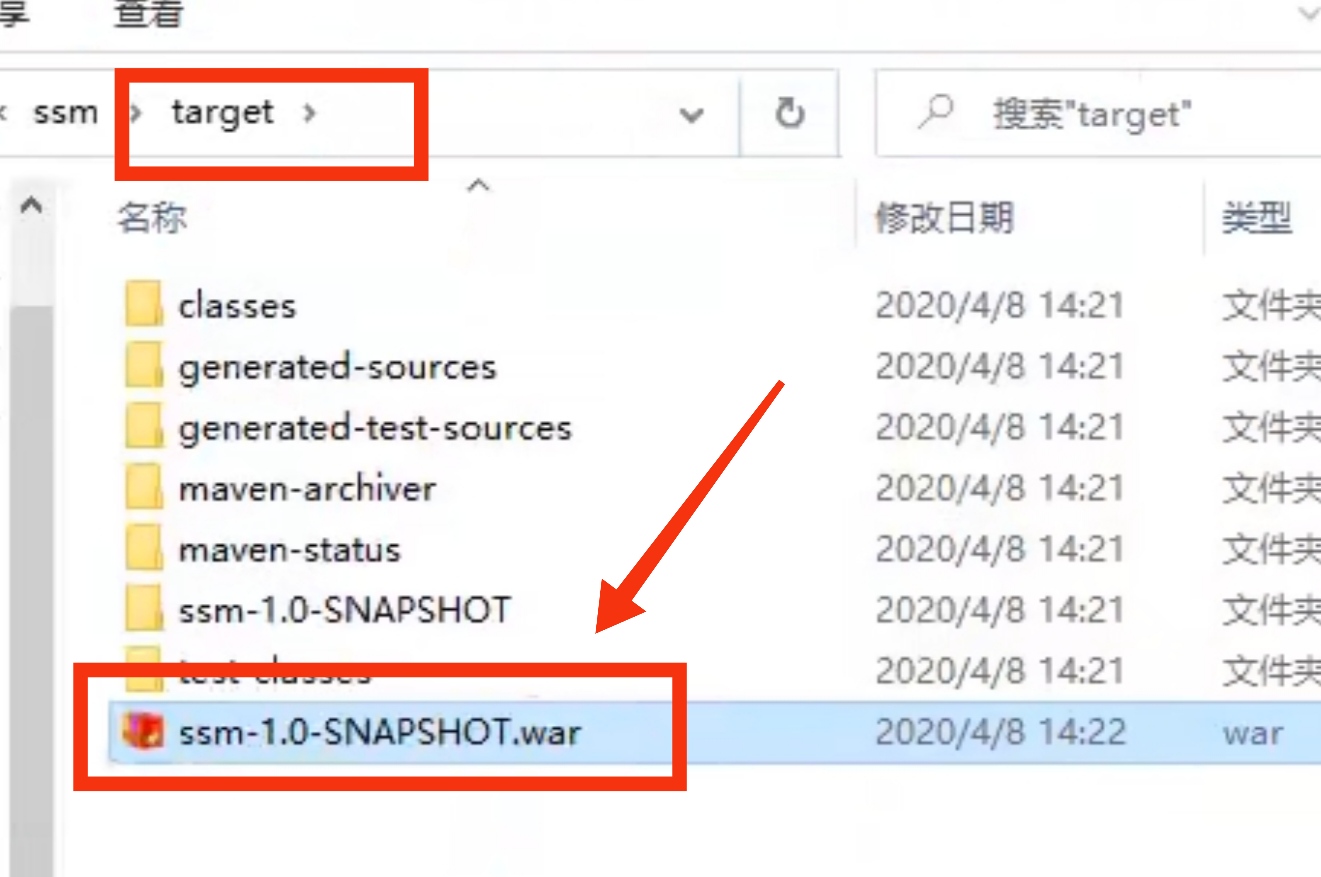Click the date cell of maven-archiver row

[1000, 490]
